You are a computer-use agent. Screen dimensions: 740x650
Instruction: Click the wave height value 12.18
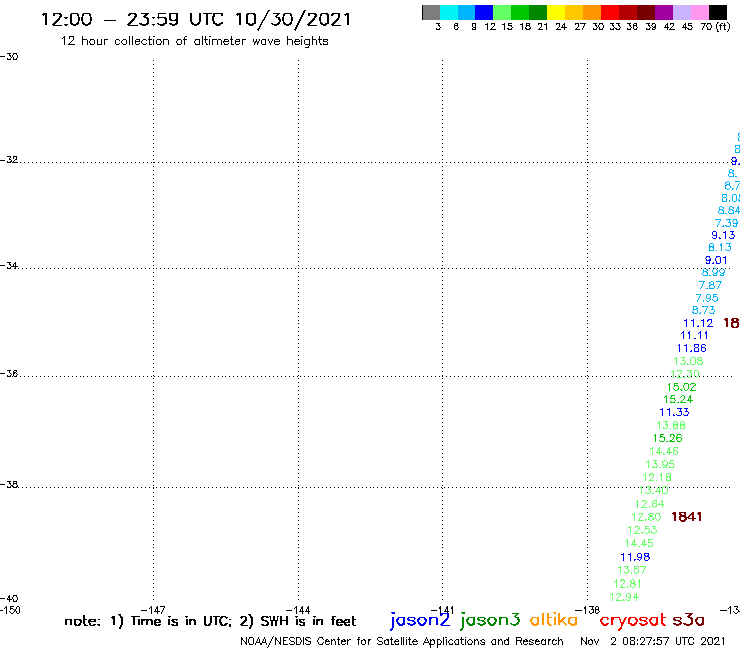[x=657, y=478]
